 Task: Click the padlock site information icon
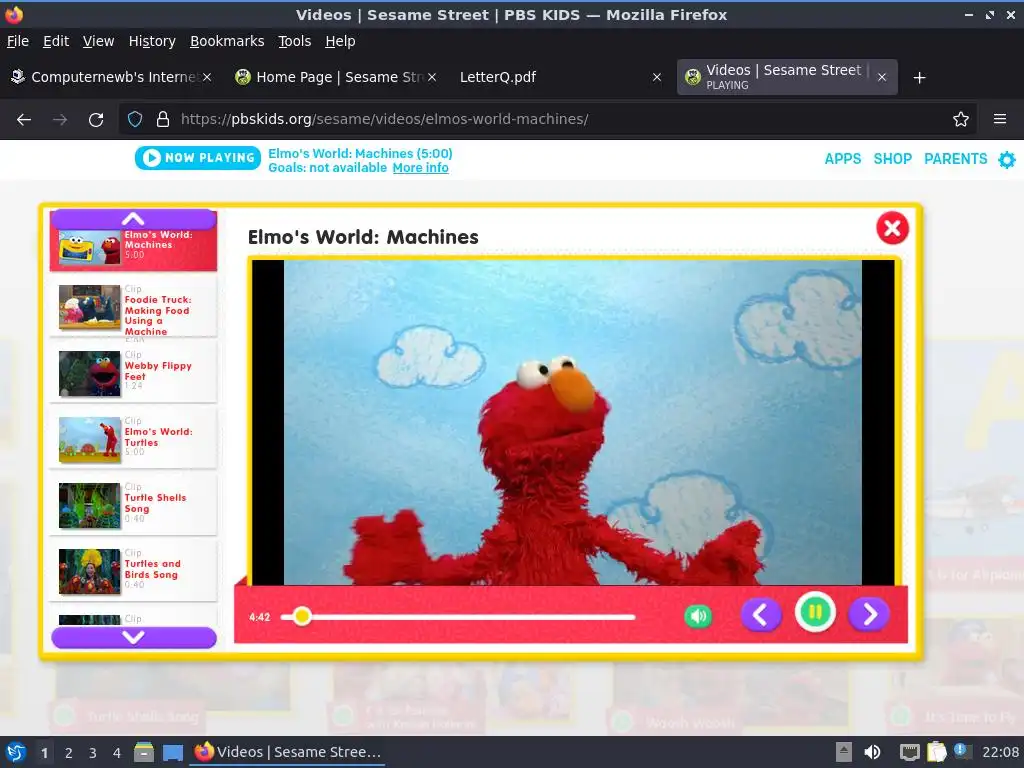(x=163, y=119)
